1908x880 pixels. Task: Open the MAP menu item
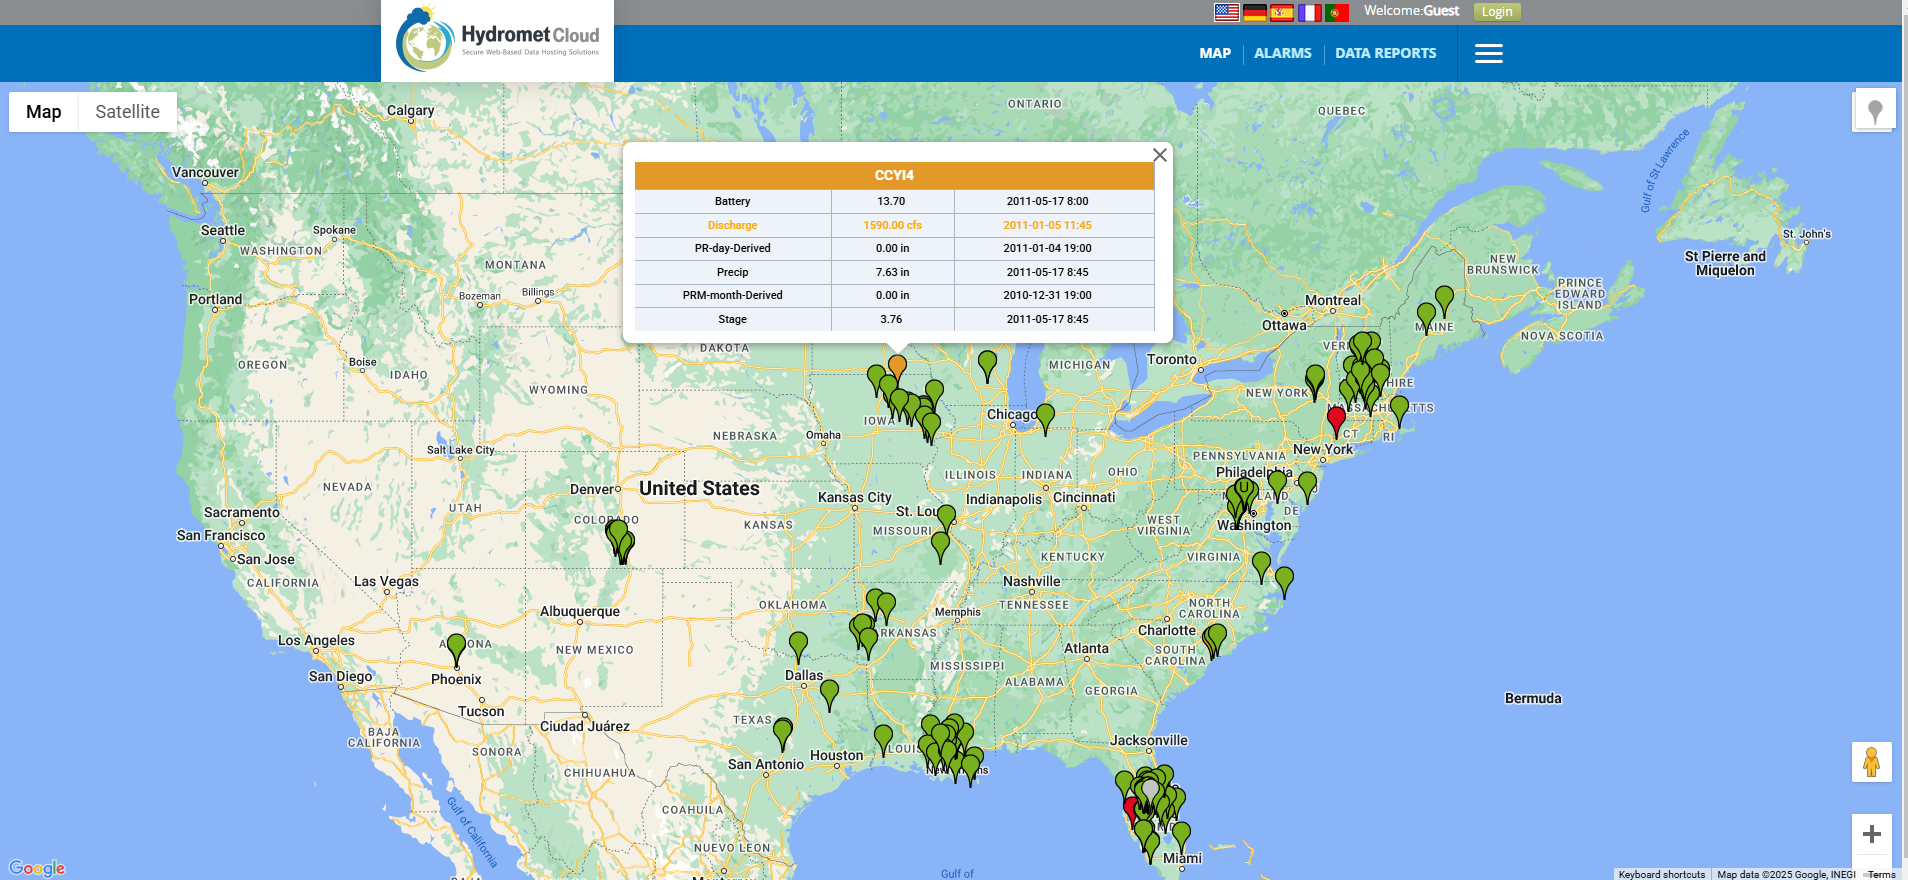coord(1215,54)
